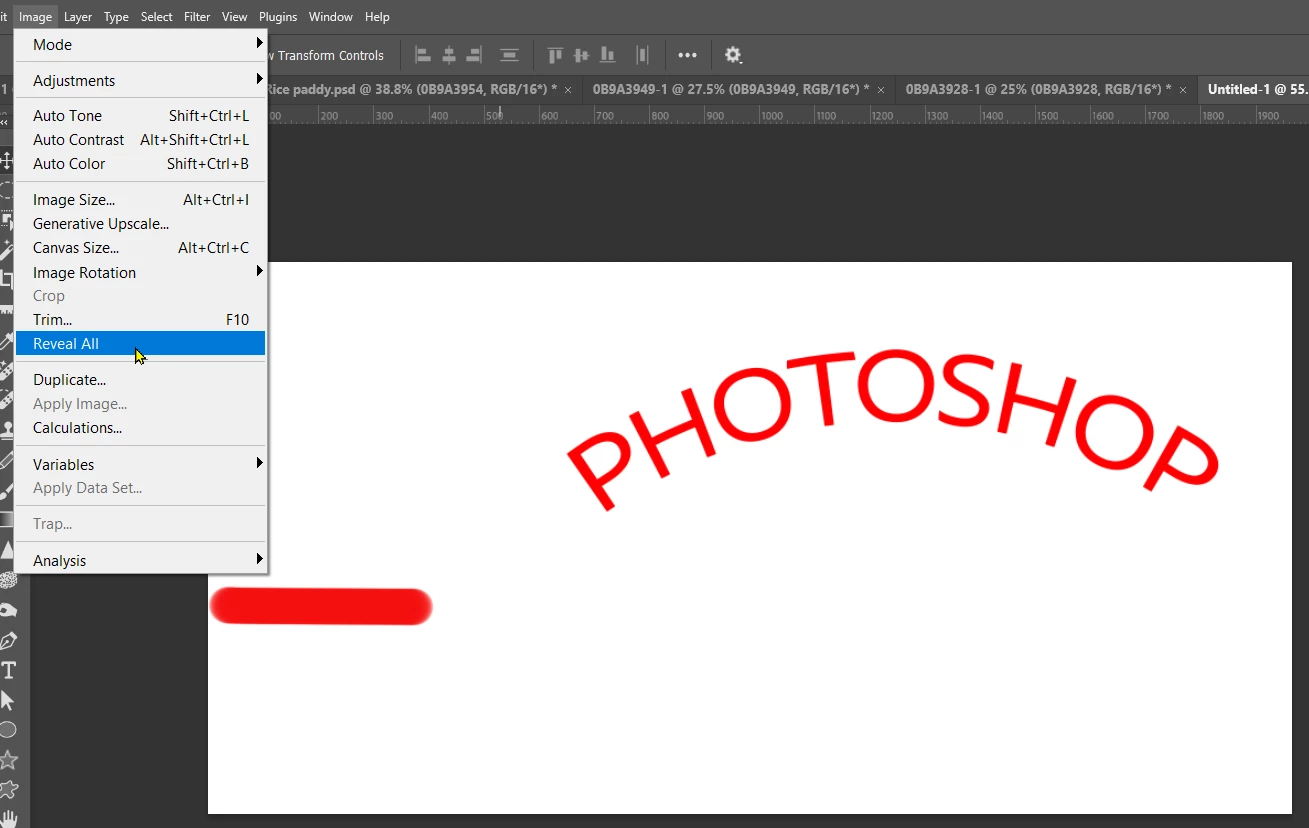Image resolution: width=1309 pixels, height=828 pixels.
Task: Choose Generative Upscale... menu entry
Action: [x=141, y=223]
